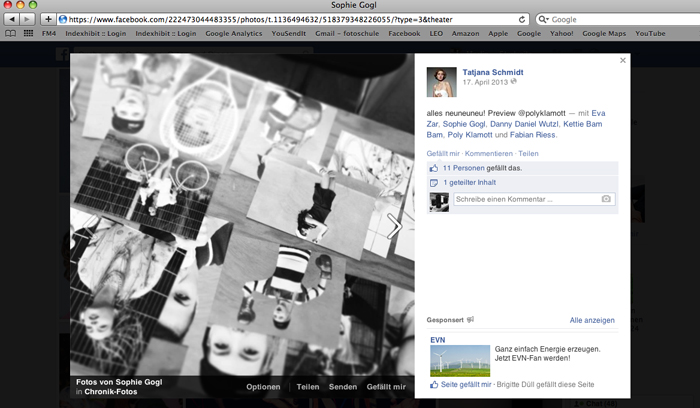Open the EVN sponsored page title
The height and width of the screenshot is (408, 700).
click(438, 340)
